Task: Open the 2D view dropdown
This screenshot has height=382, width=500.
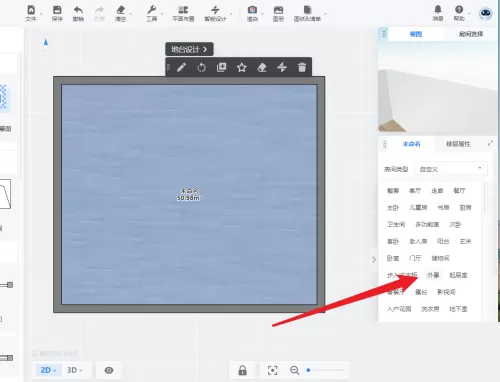Action: tap(48, 370)
